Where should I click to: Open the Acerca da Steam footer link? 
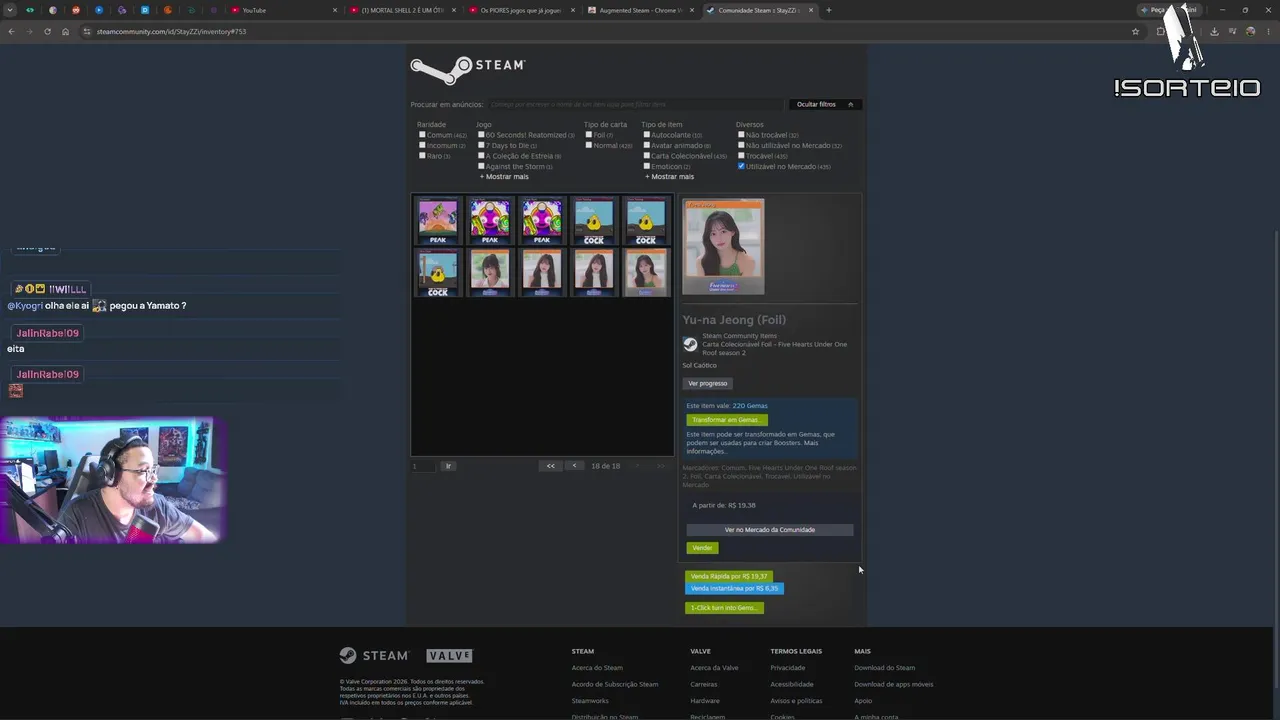pos(597,668)
